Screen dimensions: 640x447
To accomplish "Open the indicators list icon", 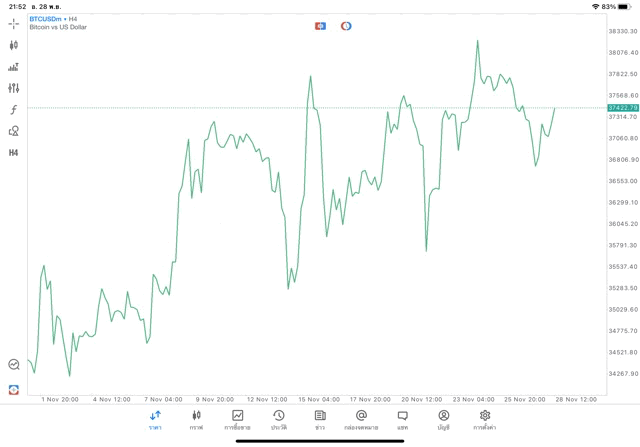I will (x=13, y=67).
